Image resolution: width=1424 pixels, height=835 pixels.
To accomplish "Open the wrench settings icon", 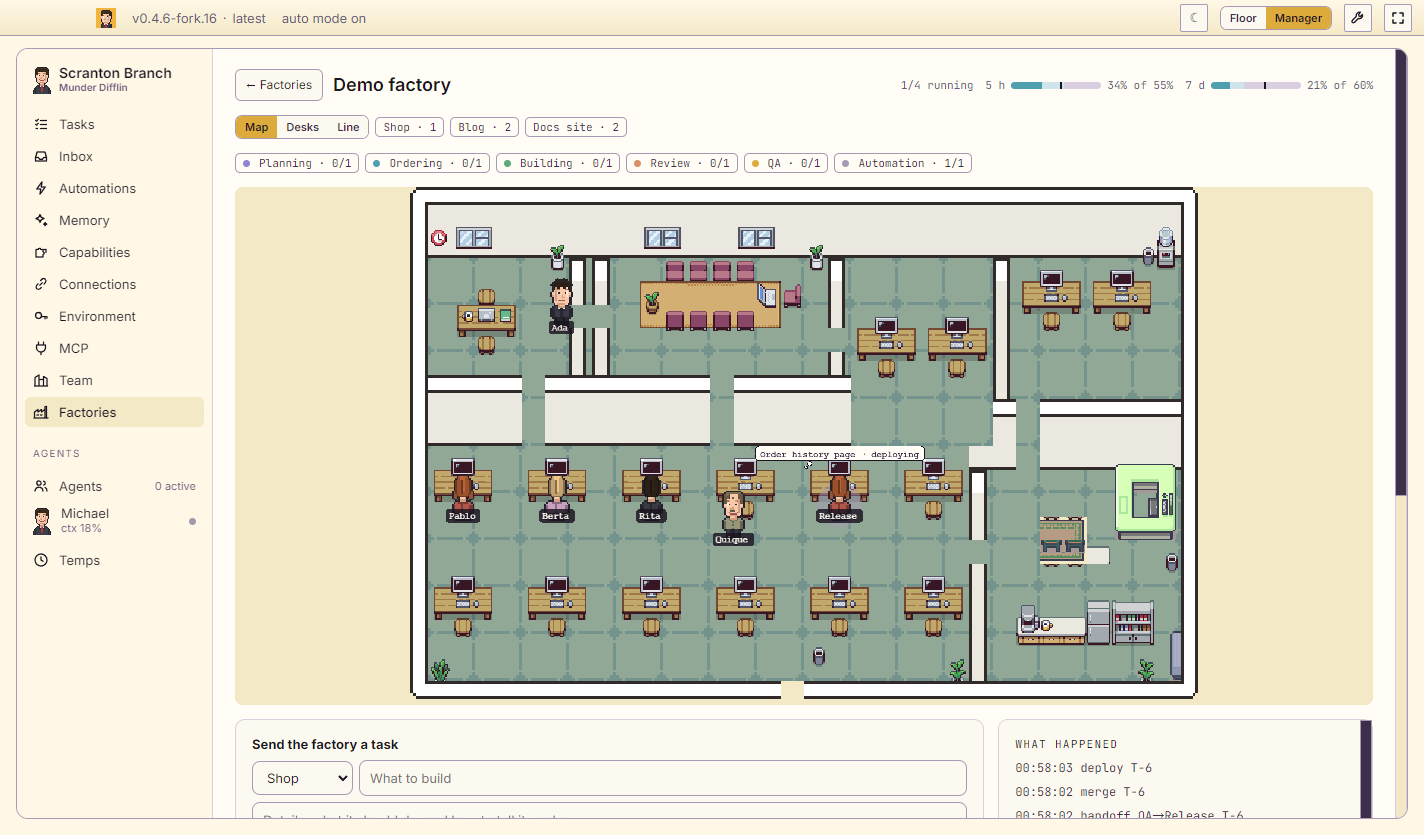I will tap(1357, 18).
